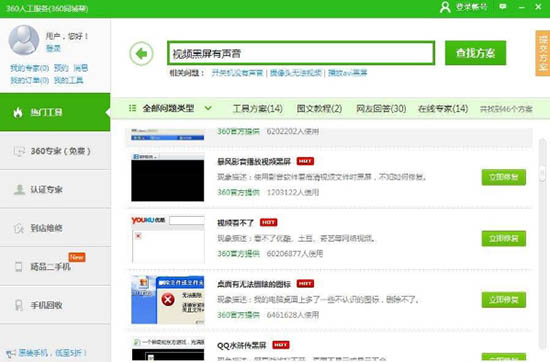Click the flame icon of 热门工具

click(18, 112)
